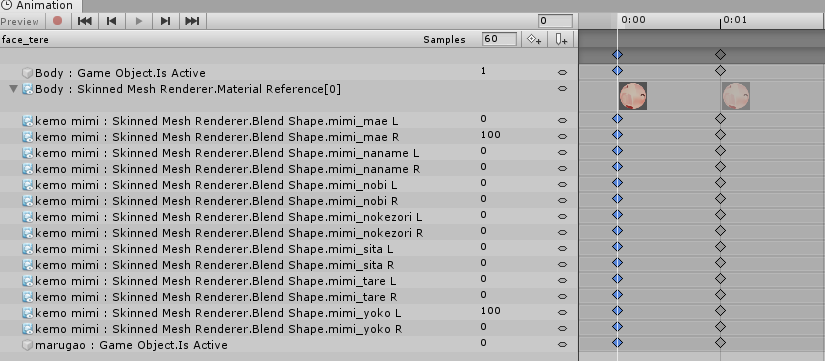Collapse Body Material Reference property
This screenshot has height=361, width=825.
14,89
